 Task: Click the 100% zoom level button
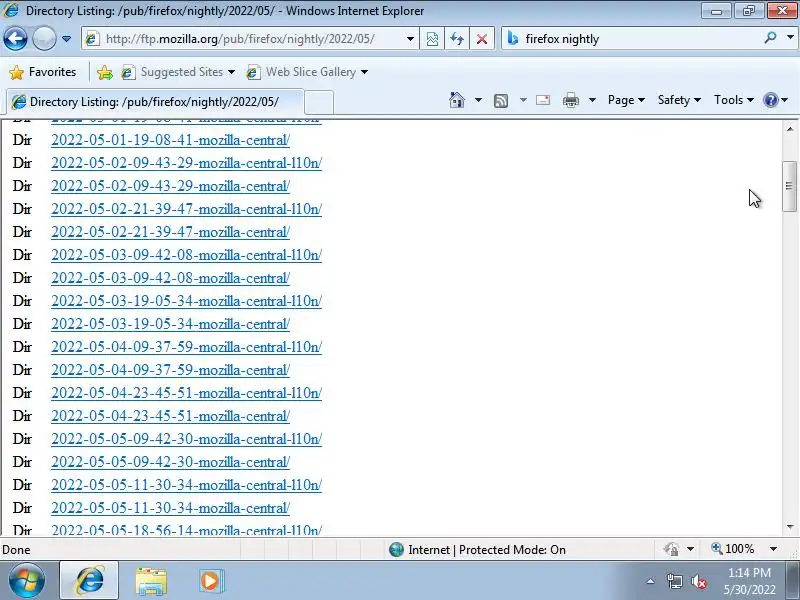click(x=733, y=549)
